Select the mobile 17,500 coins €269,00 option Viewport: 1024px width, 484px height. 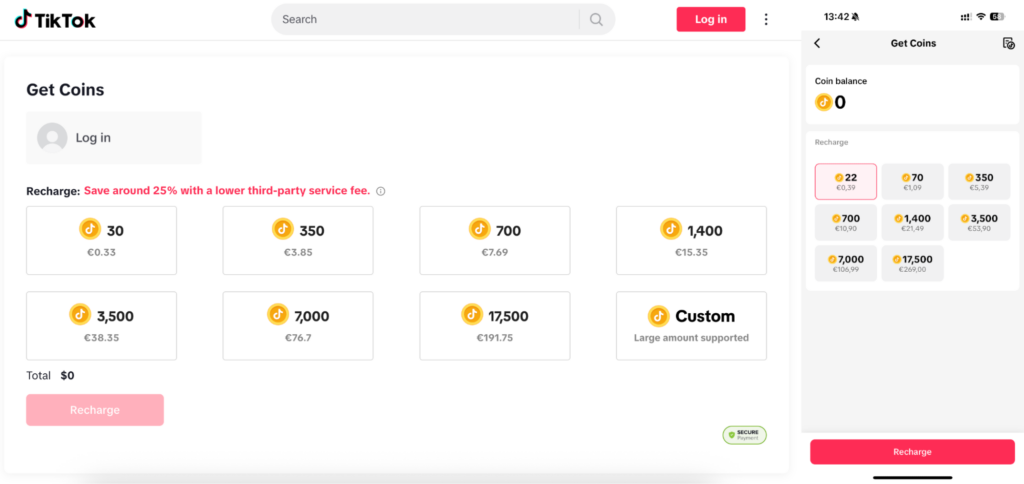(x=912, y=263)
